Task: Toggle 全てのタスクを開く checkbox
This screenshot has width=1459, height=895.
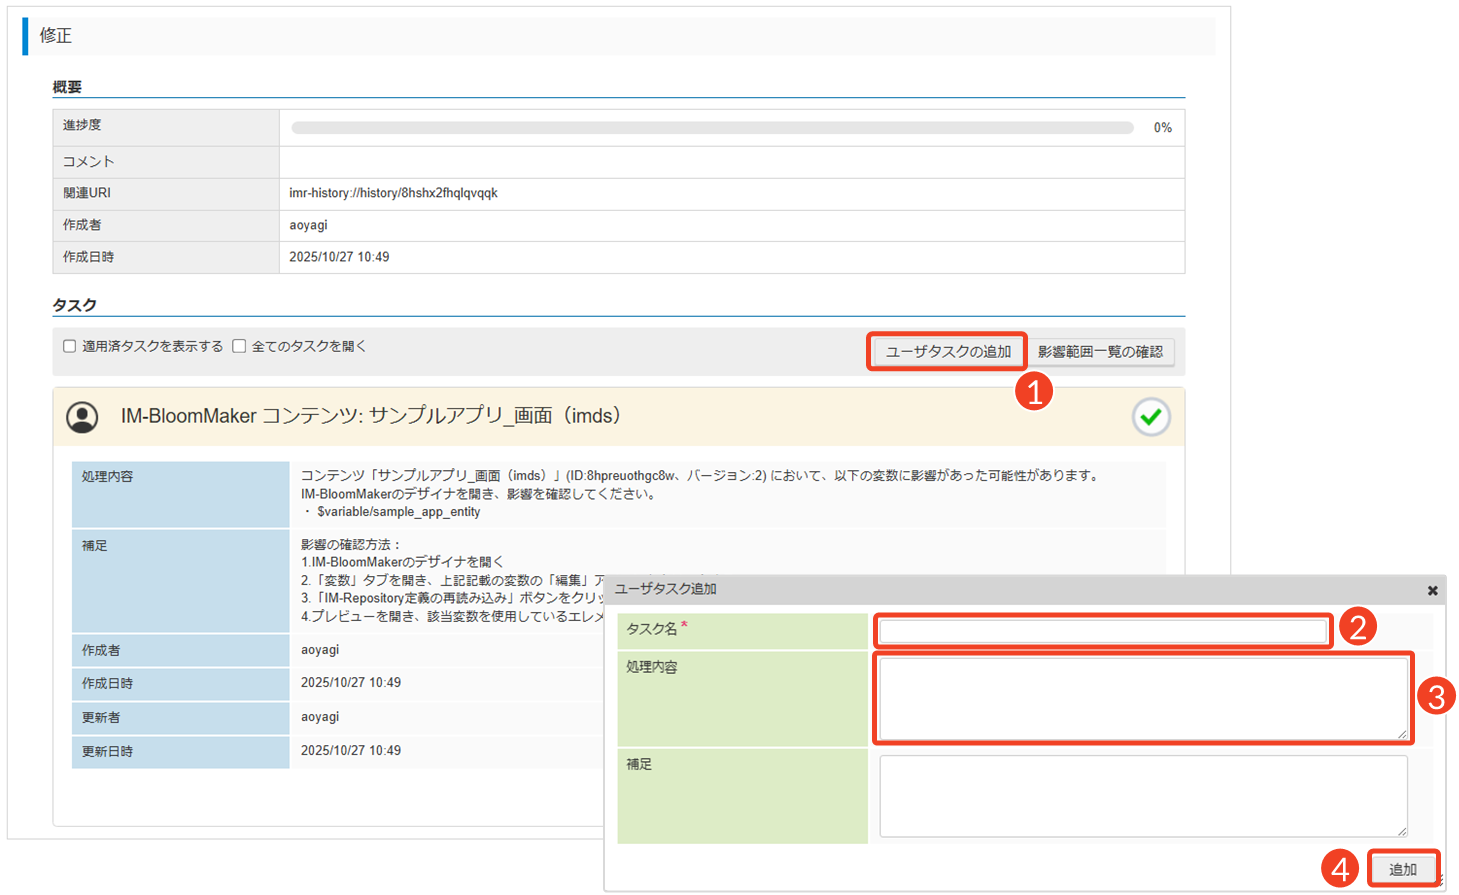Action: (239, 346)
